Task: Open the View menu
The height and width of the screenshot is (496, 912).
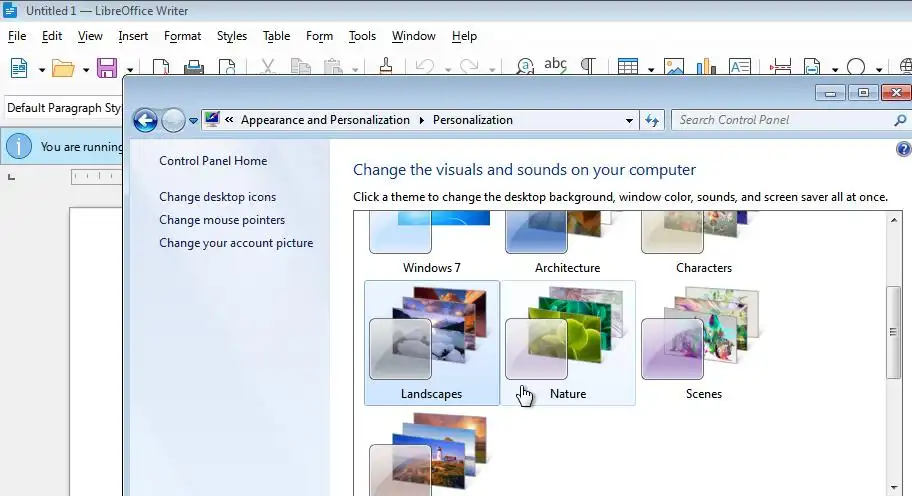Action: (x=90, y=36)
